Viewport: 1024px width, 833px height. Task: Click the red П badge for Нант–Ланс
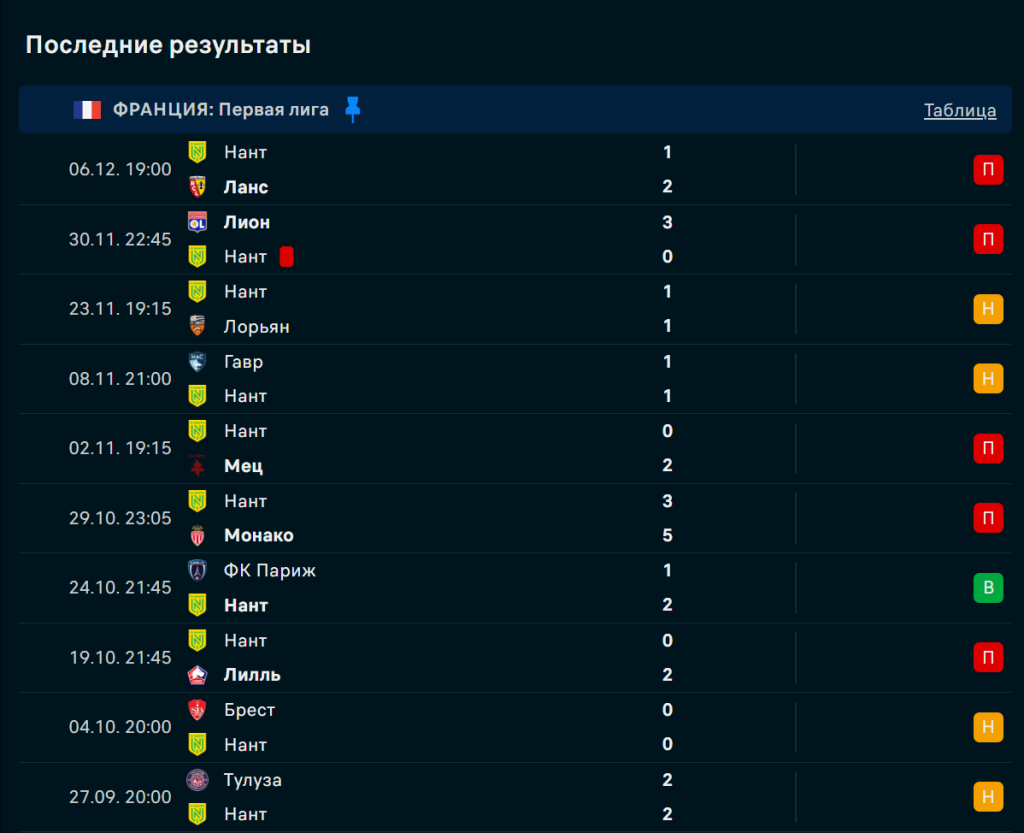[x=988, y=170]
